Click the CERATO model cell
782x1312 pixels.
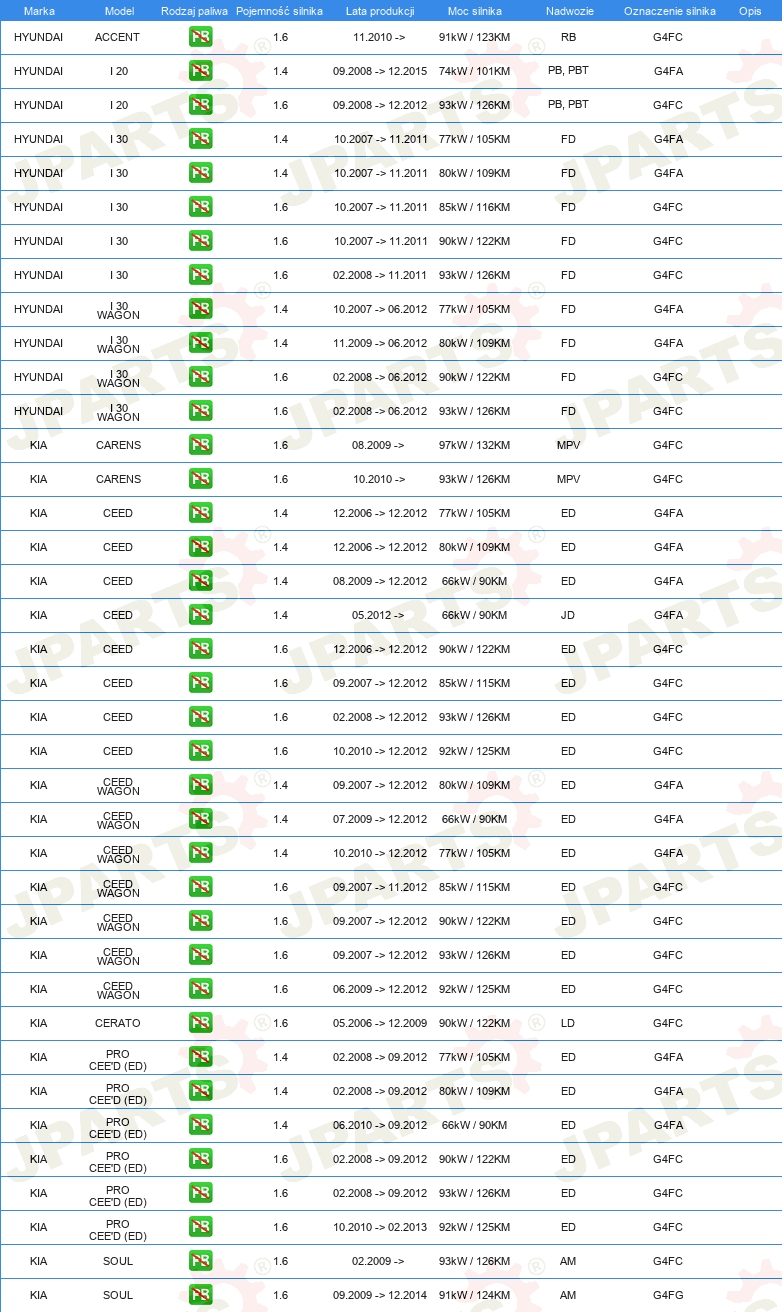coord(118,1023)
